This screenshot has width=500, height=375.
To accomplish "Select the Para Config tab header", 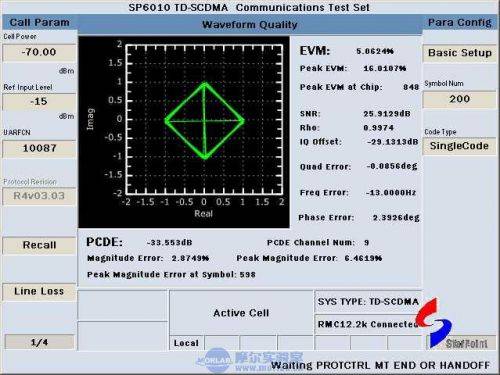I will tap(459, 22).
